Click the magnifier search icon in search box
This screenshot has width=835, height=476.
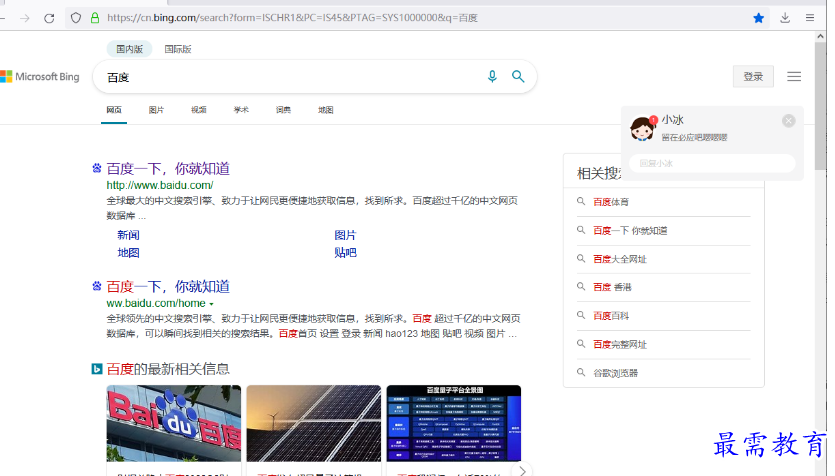point(518,76)
